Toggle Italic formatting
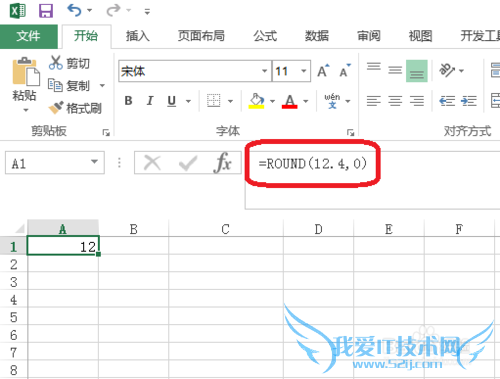Screen dimensions: 500x379 [x=150, y=101]
